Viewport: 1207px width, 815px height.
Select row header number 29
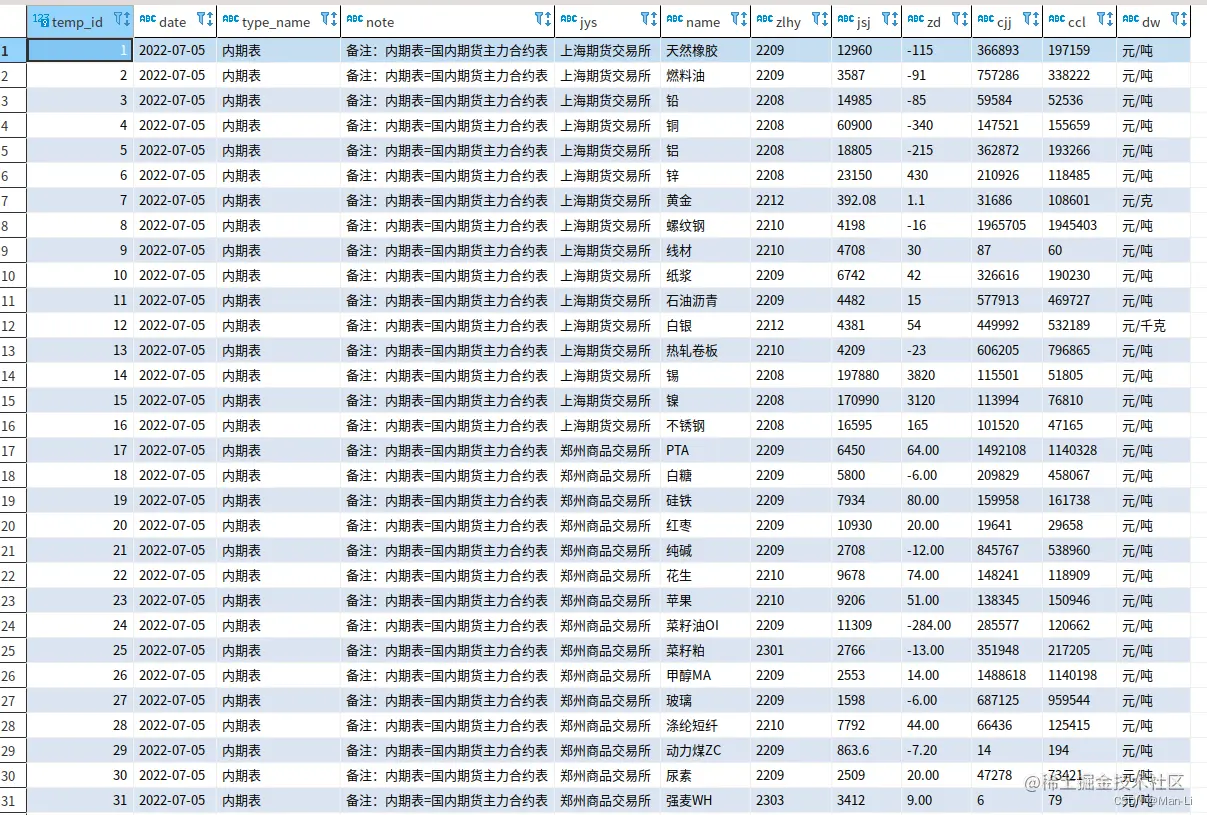(x=13, y=750)
